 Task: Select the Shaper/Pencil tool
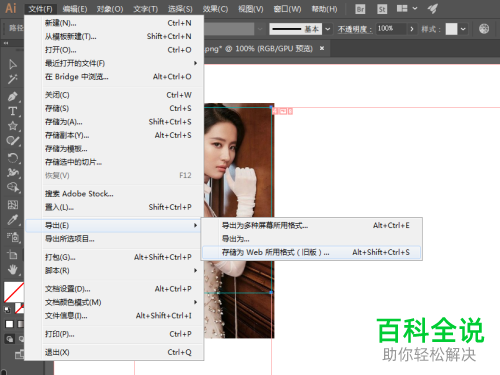pos(13,141)
